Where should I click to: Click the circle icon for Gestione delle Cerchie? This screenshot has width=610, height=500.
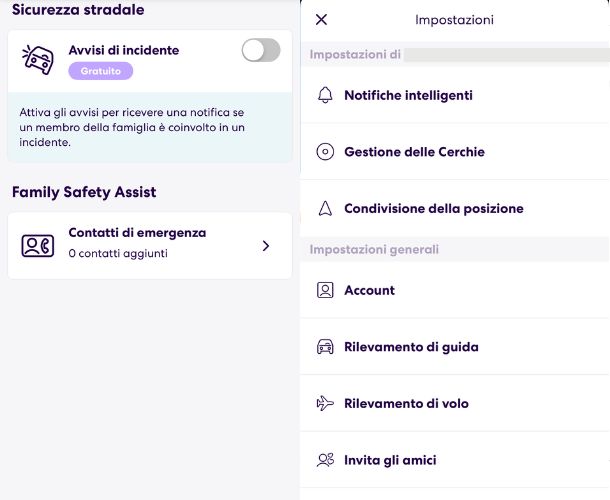tap(325, 152)
